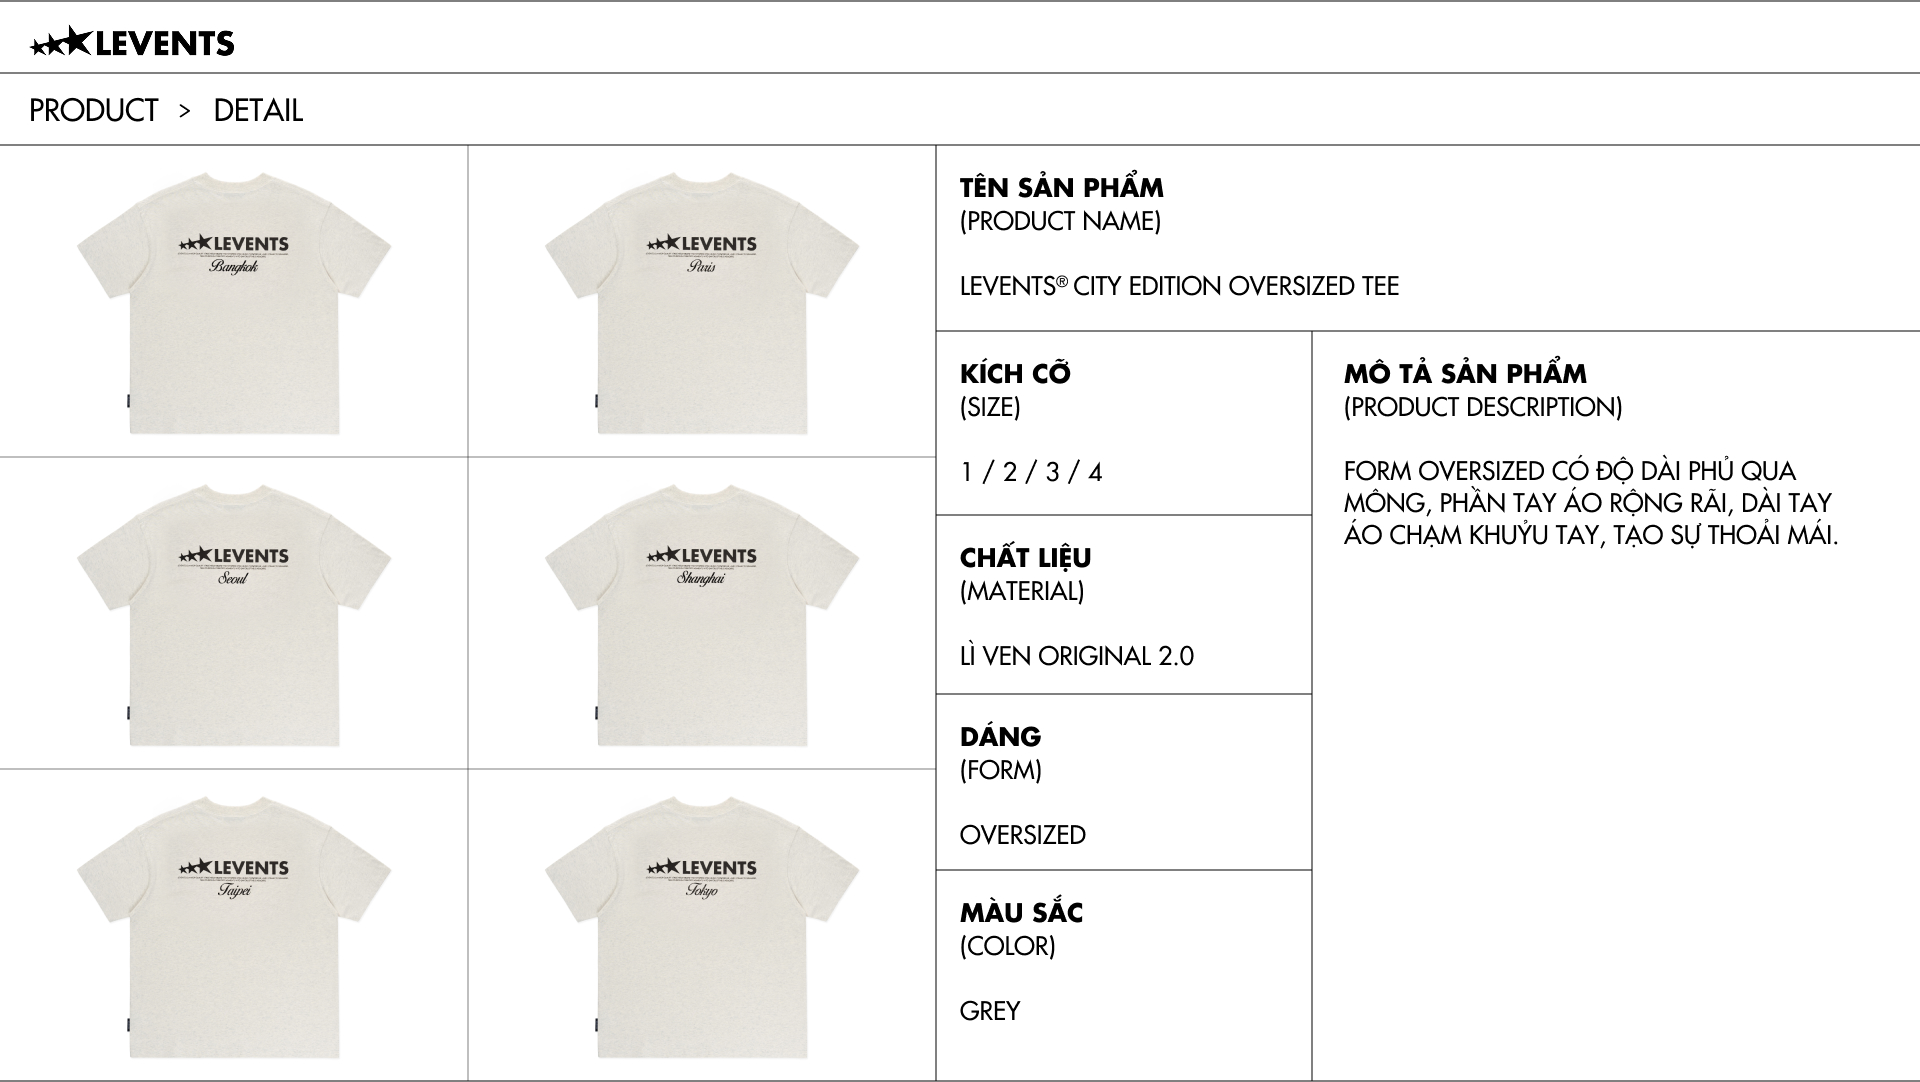
Task: View the Tokyo city tee image
Action: pos(702,927)
